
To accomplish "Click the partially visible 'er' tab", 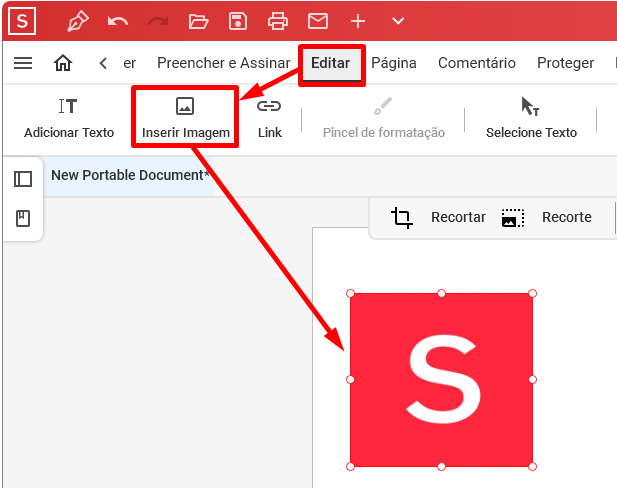I will tap(129, 63).
